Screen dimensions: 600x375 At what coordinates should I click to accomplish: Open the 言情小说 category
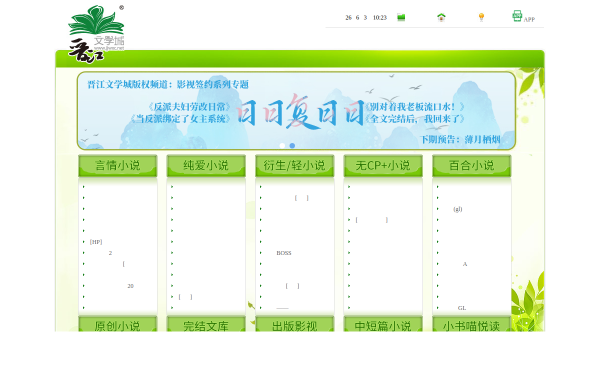click(x=117, y=166)
